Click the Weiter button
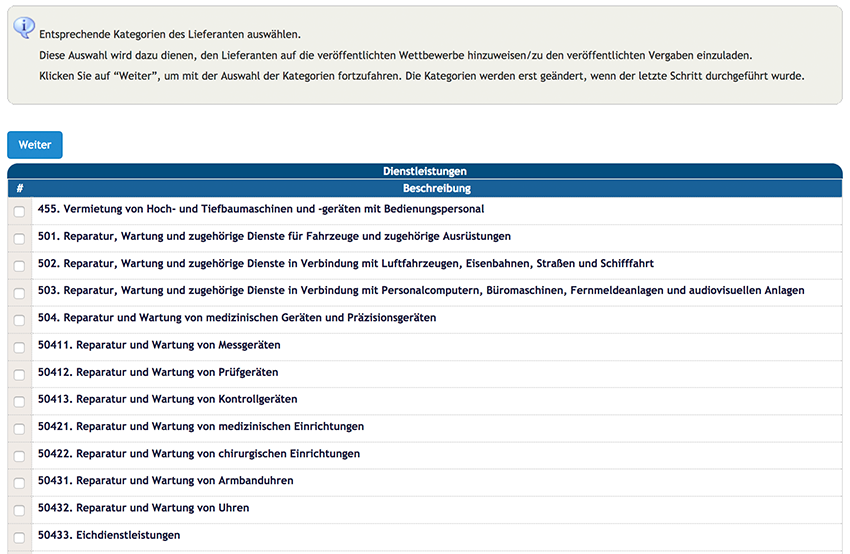This screenshot has height=554, width=850. point(35,145)
